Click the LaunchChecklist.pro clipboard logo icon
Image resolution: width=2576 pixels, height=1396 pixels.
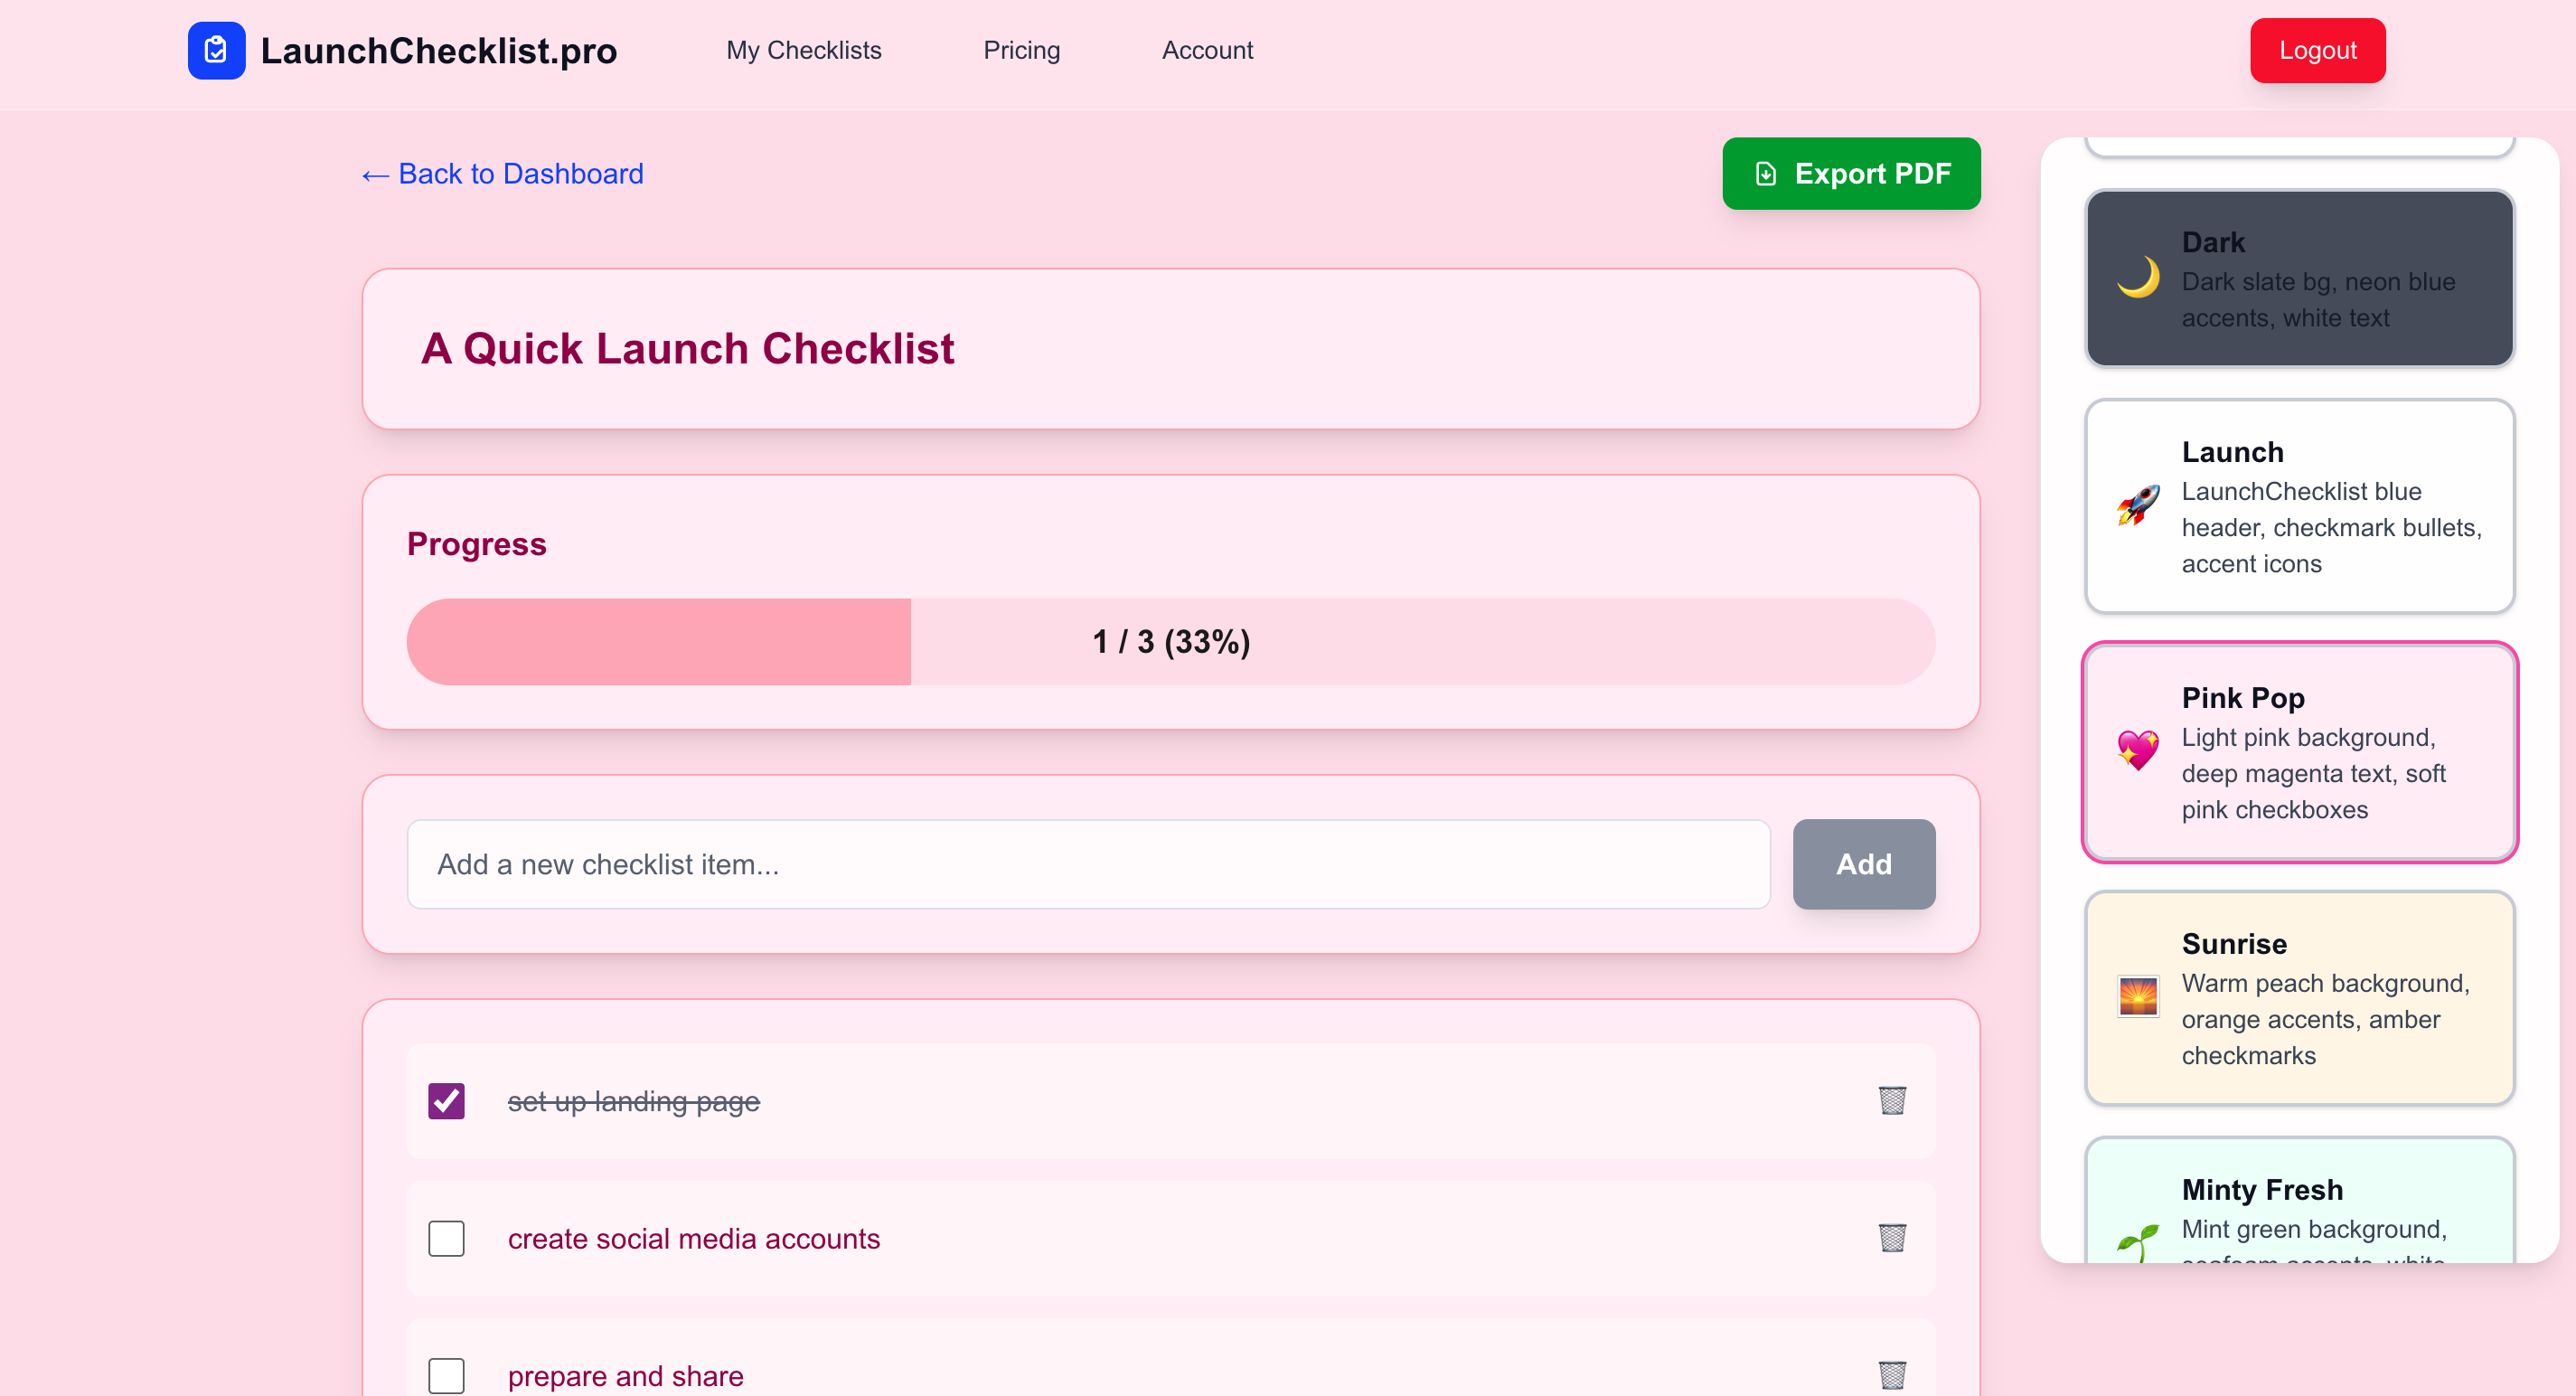tap(216, 50)
